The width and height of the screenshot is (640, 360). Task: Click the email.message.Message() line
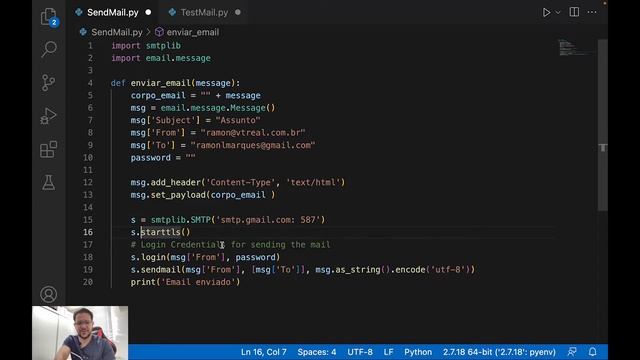203,108
